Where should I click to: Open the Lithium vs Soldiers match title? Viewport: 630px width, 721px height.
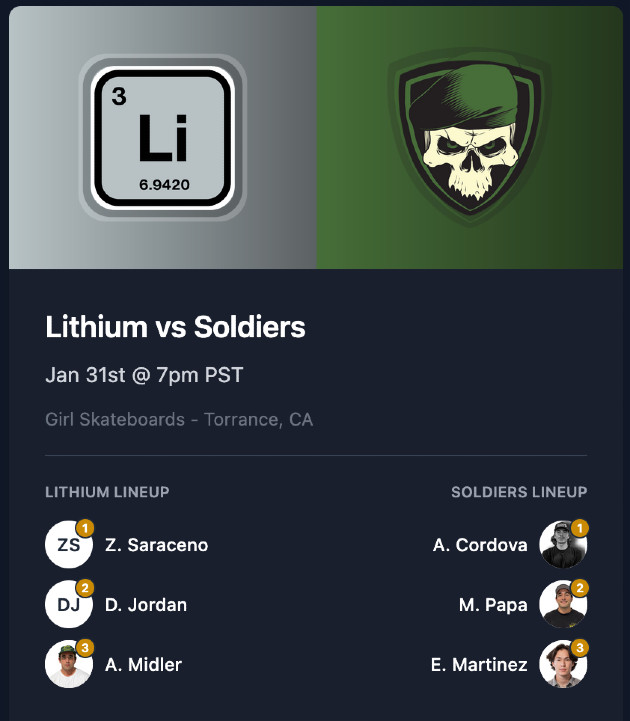coord(176,327)
